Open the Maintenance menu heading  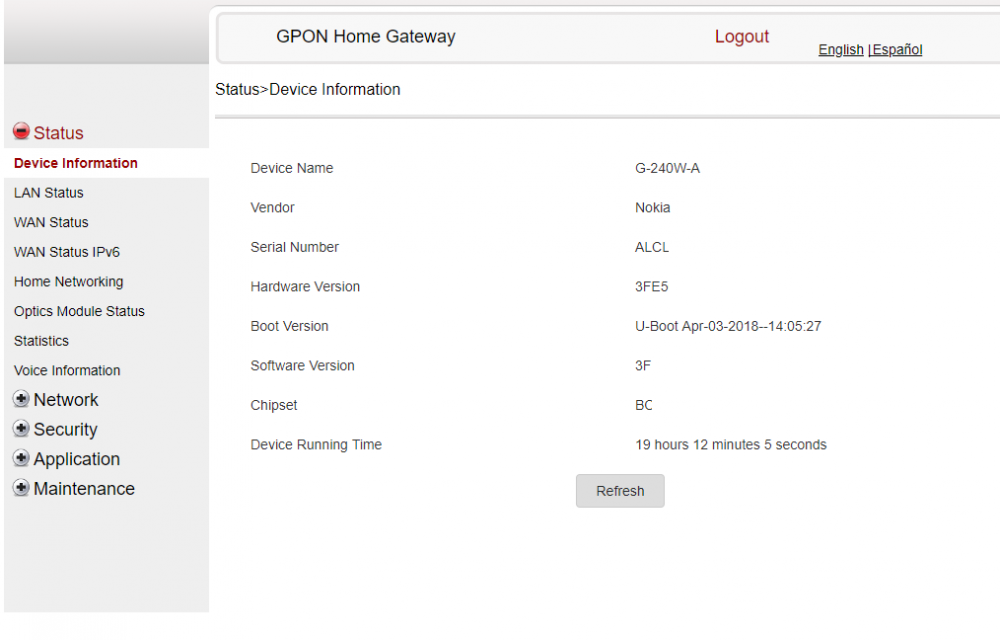click(x=84, y=489)
